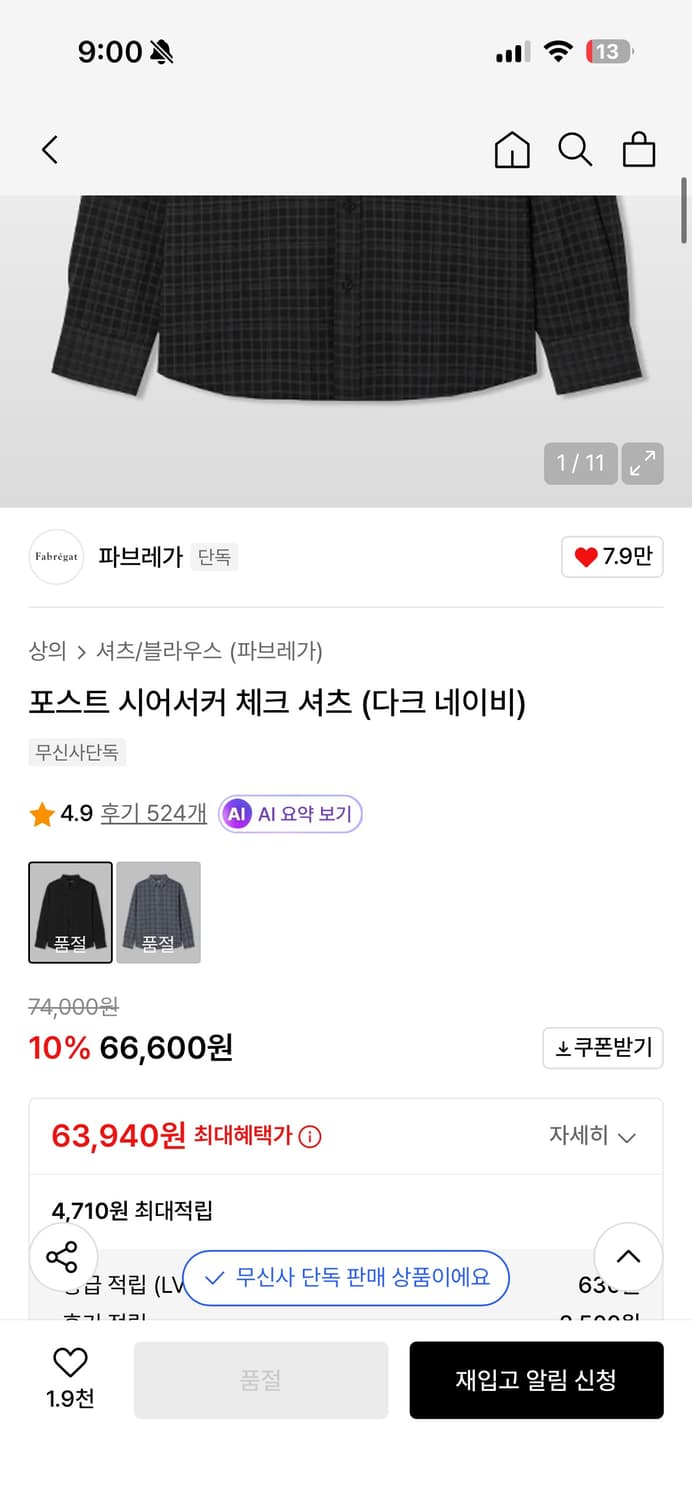The height and width of the screenshot is (1500, 692).
Task: Open the 상의 breadcrumb category
Action: tap(46, 651)
